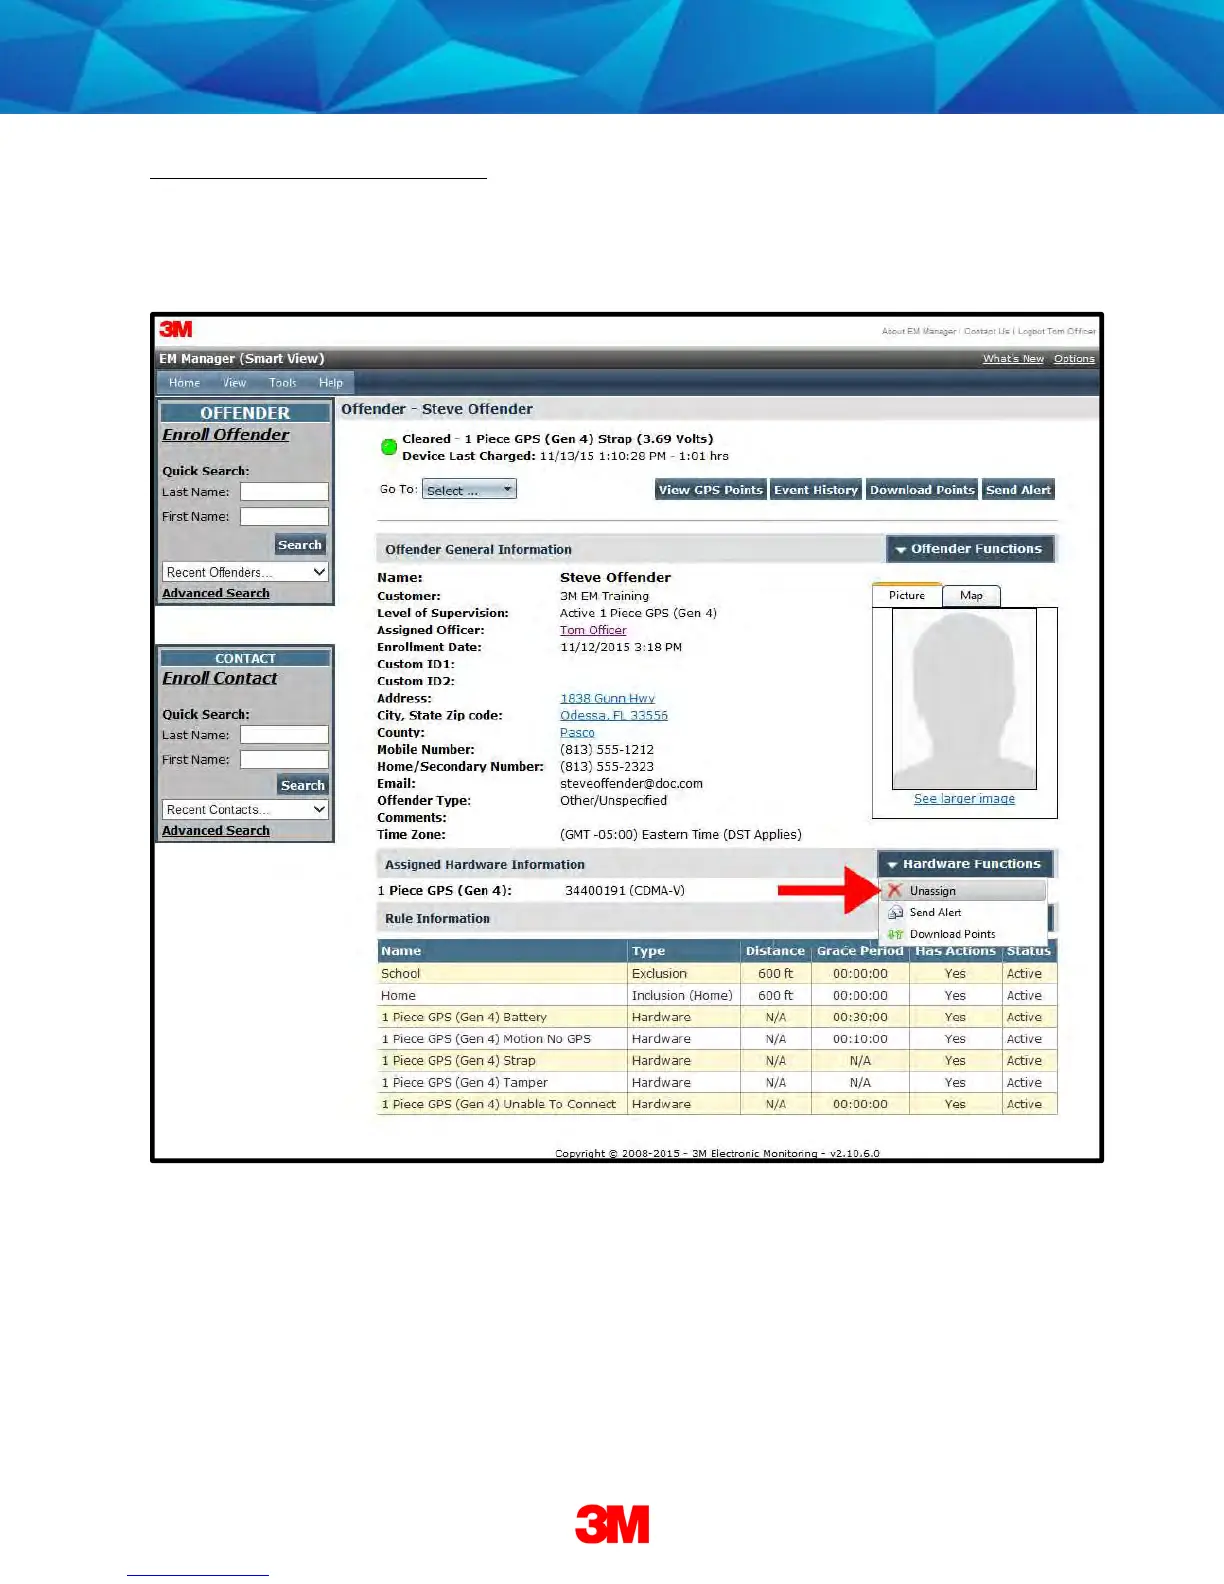The image size is (1224, 1584).
Task: Open the Options link
Action: coord(1074,358)
